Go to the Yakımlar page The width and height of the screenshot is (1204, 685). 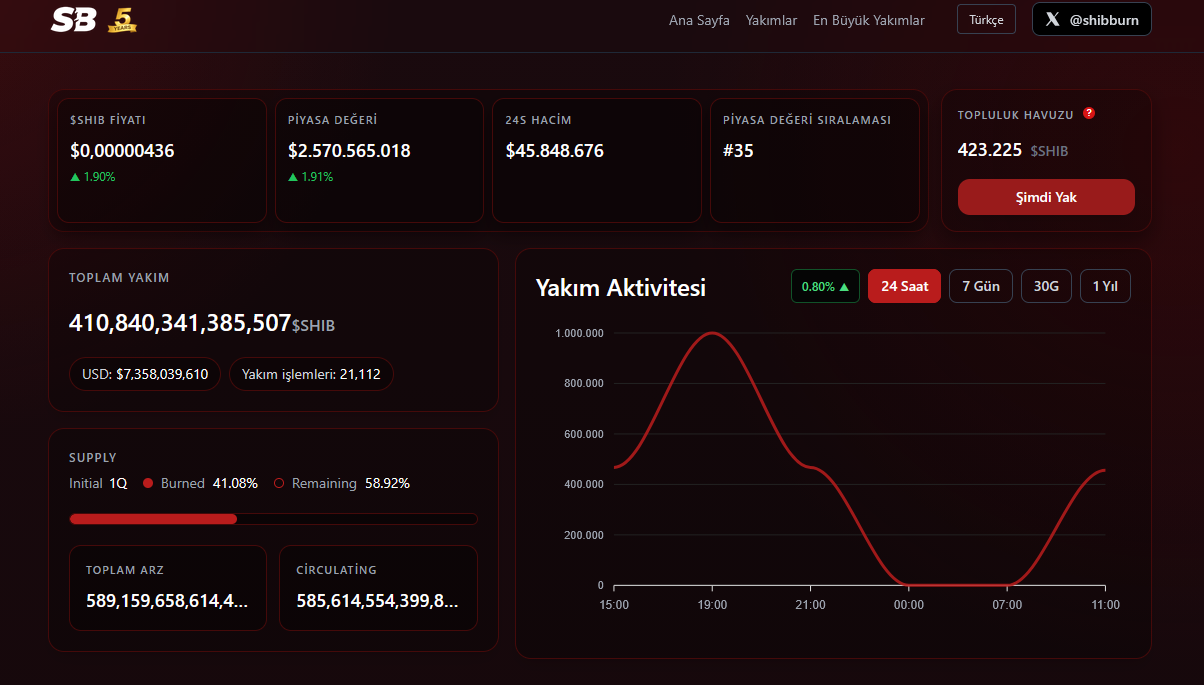click(771, 20)
